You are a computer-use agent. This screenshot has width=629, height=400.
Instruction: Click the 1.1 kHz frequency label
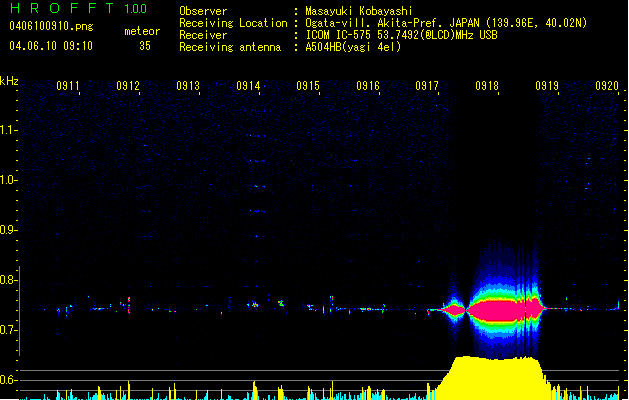pos(8,130)
